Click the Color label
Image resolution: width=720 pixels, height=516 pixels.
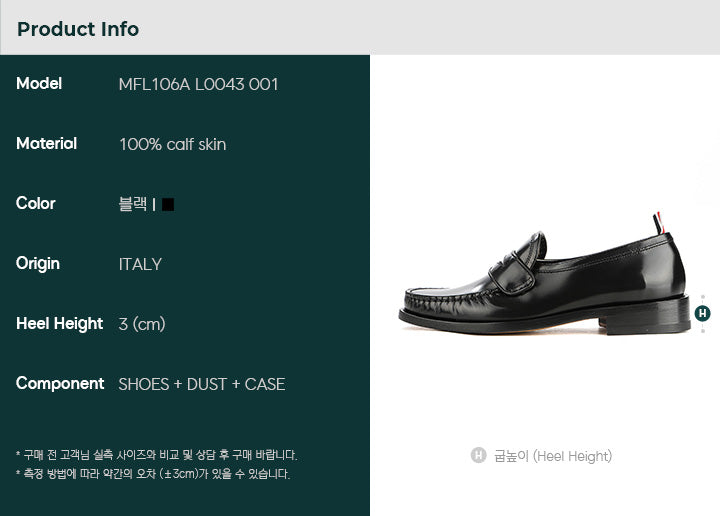35,203
